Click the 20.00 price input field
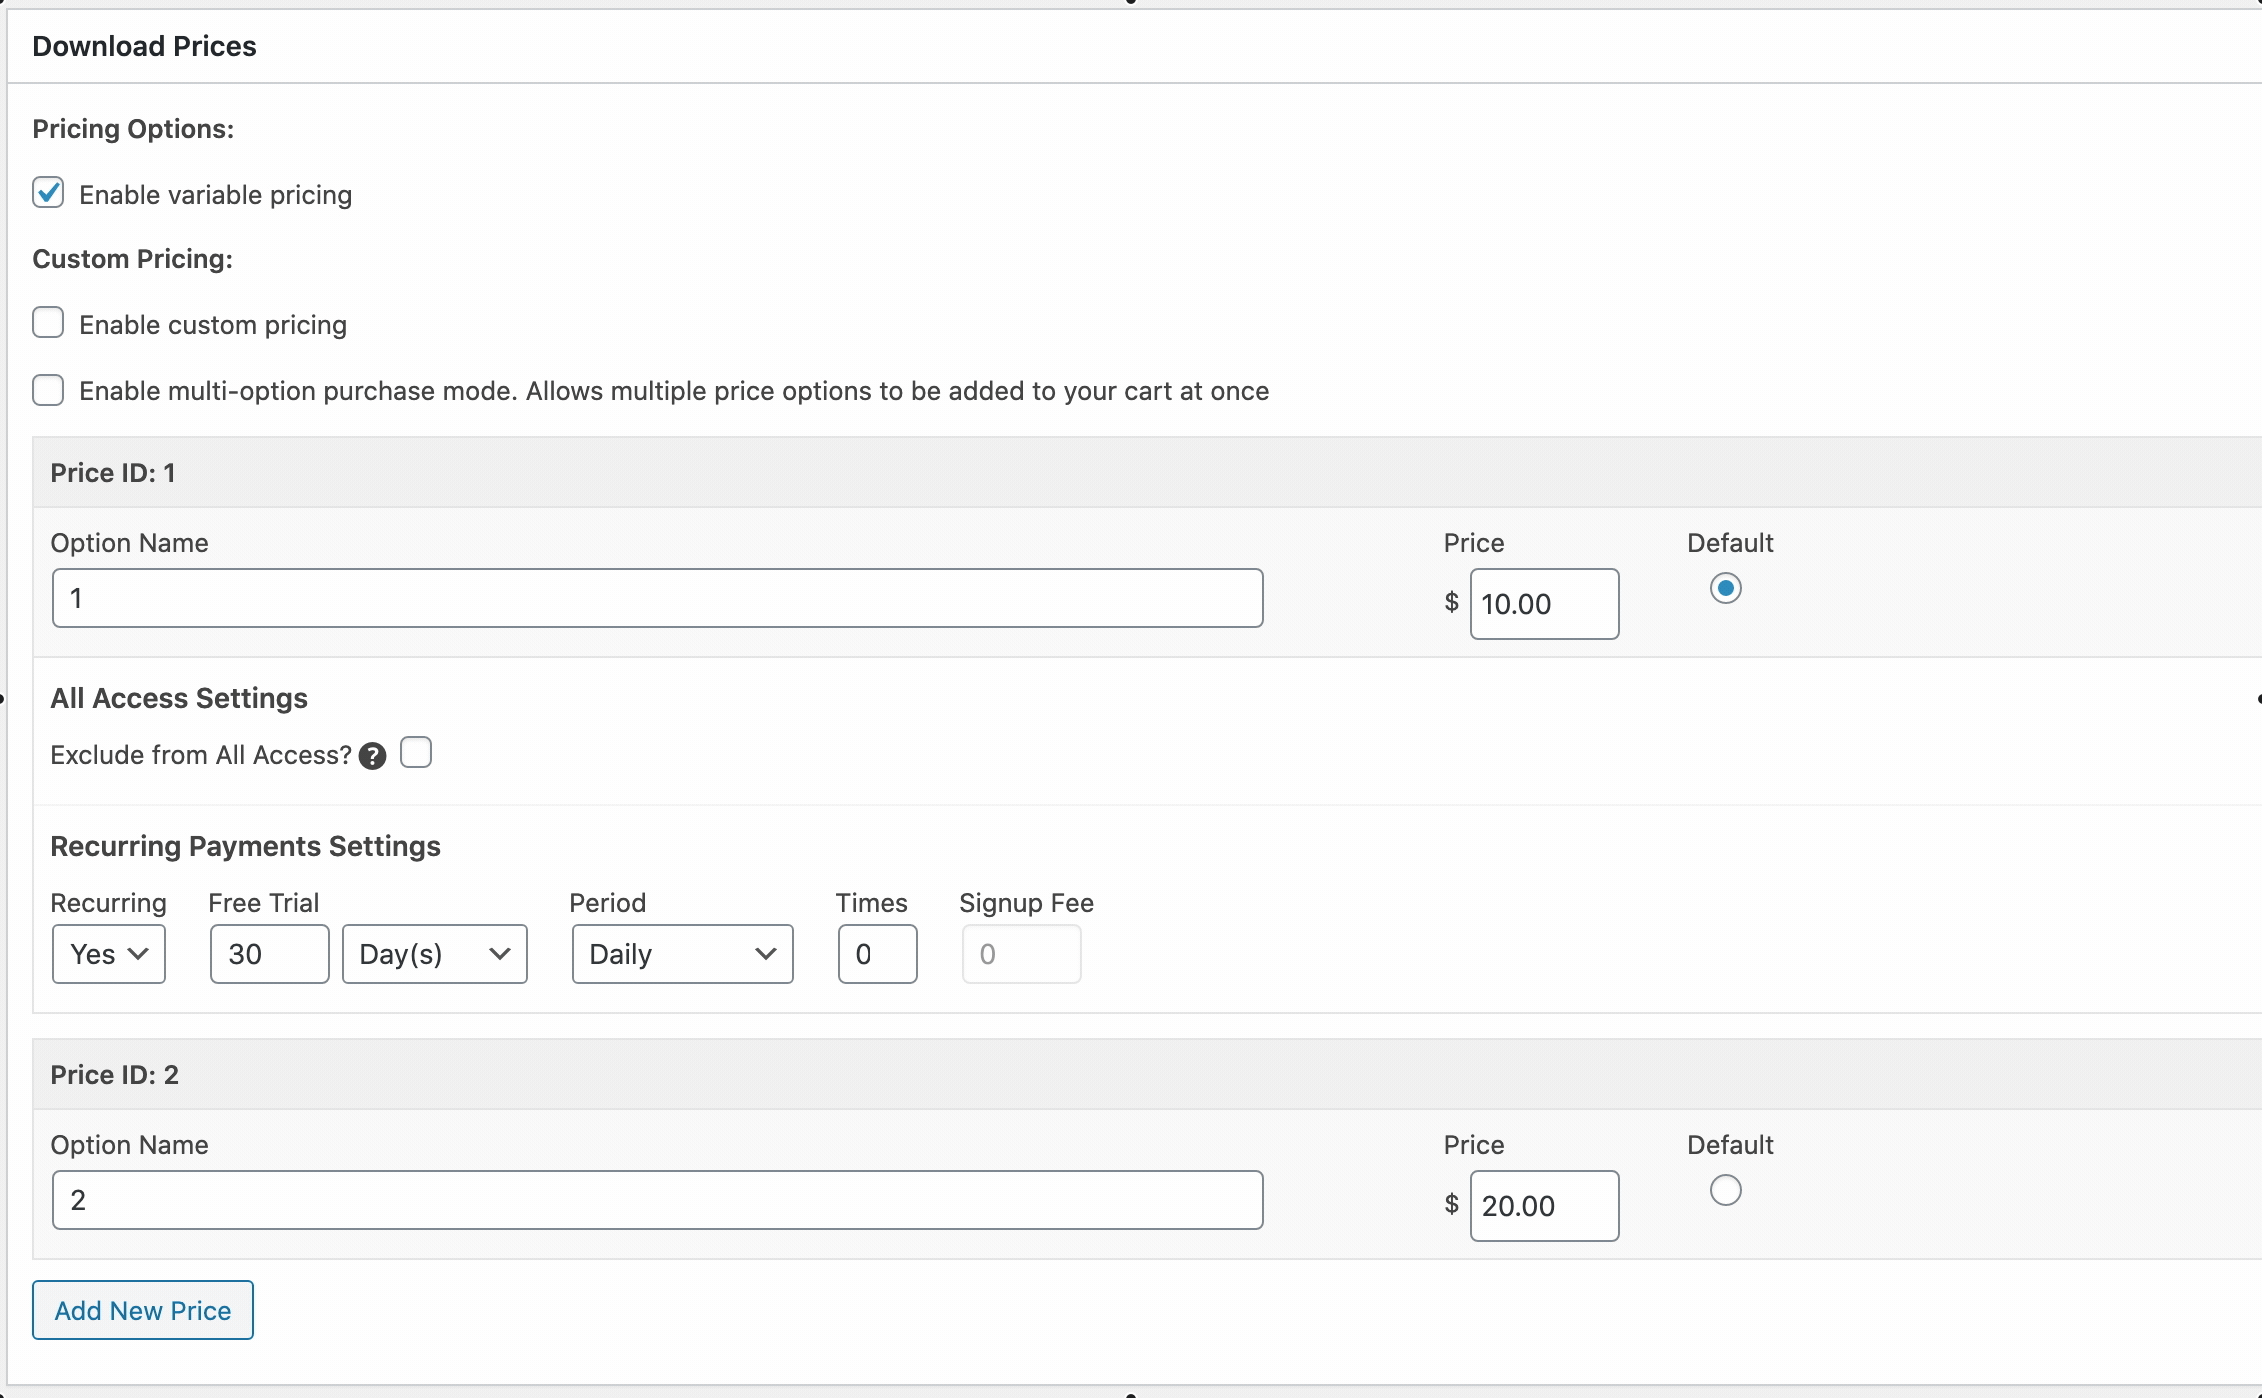Screen dimensions: 2262x1398 pyautogui.click(x=1543, y=1206)
